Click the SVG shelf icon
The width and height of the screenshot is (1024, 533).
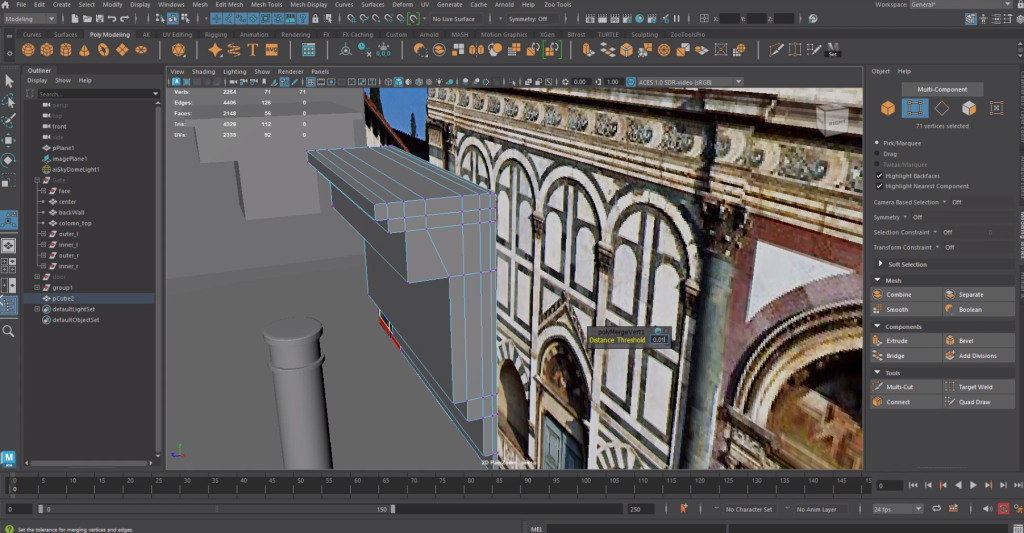(x=272, y=50)
